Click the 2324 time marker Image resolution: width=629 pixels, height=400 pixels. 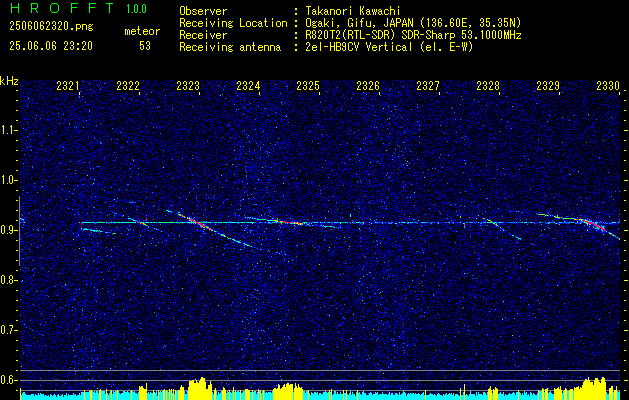(248, 85)
